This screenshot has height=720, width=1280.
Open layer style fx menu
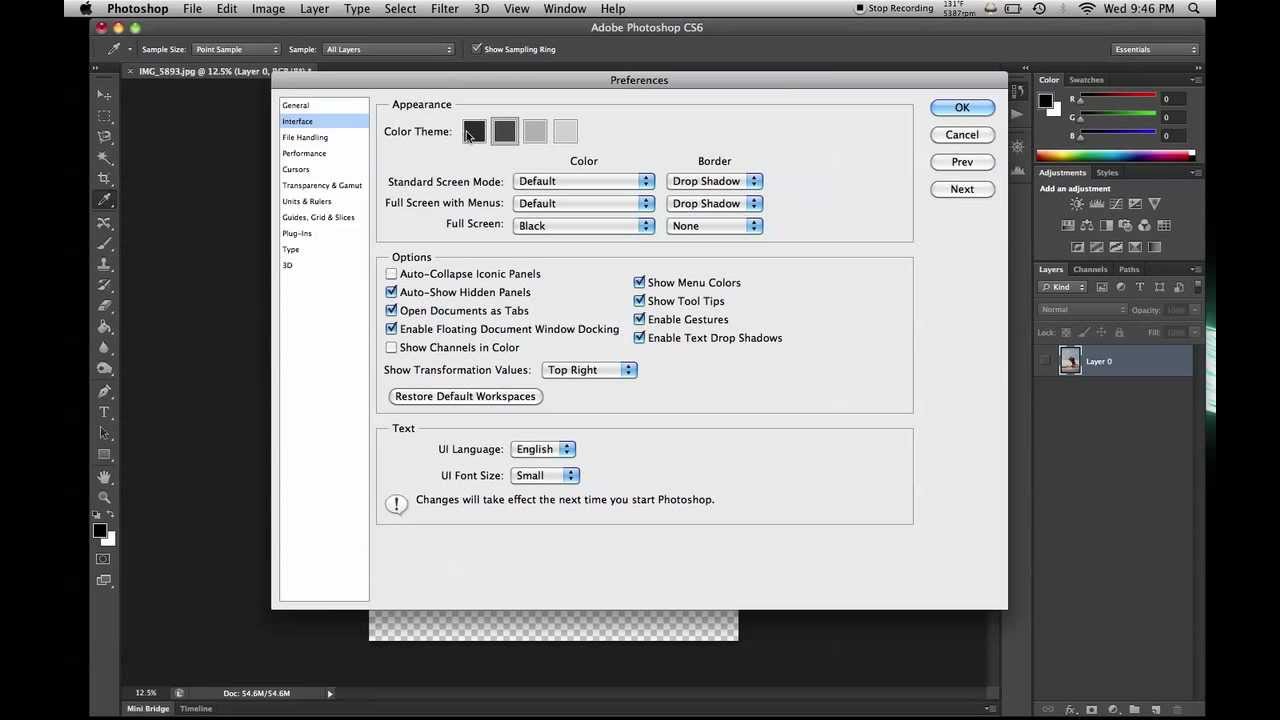click(1070, 709)
